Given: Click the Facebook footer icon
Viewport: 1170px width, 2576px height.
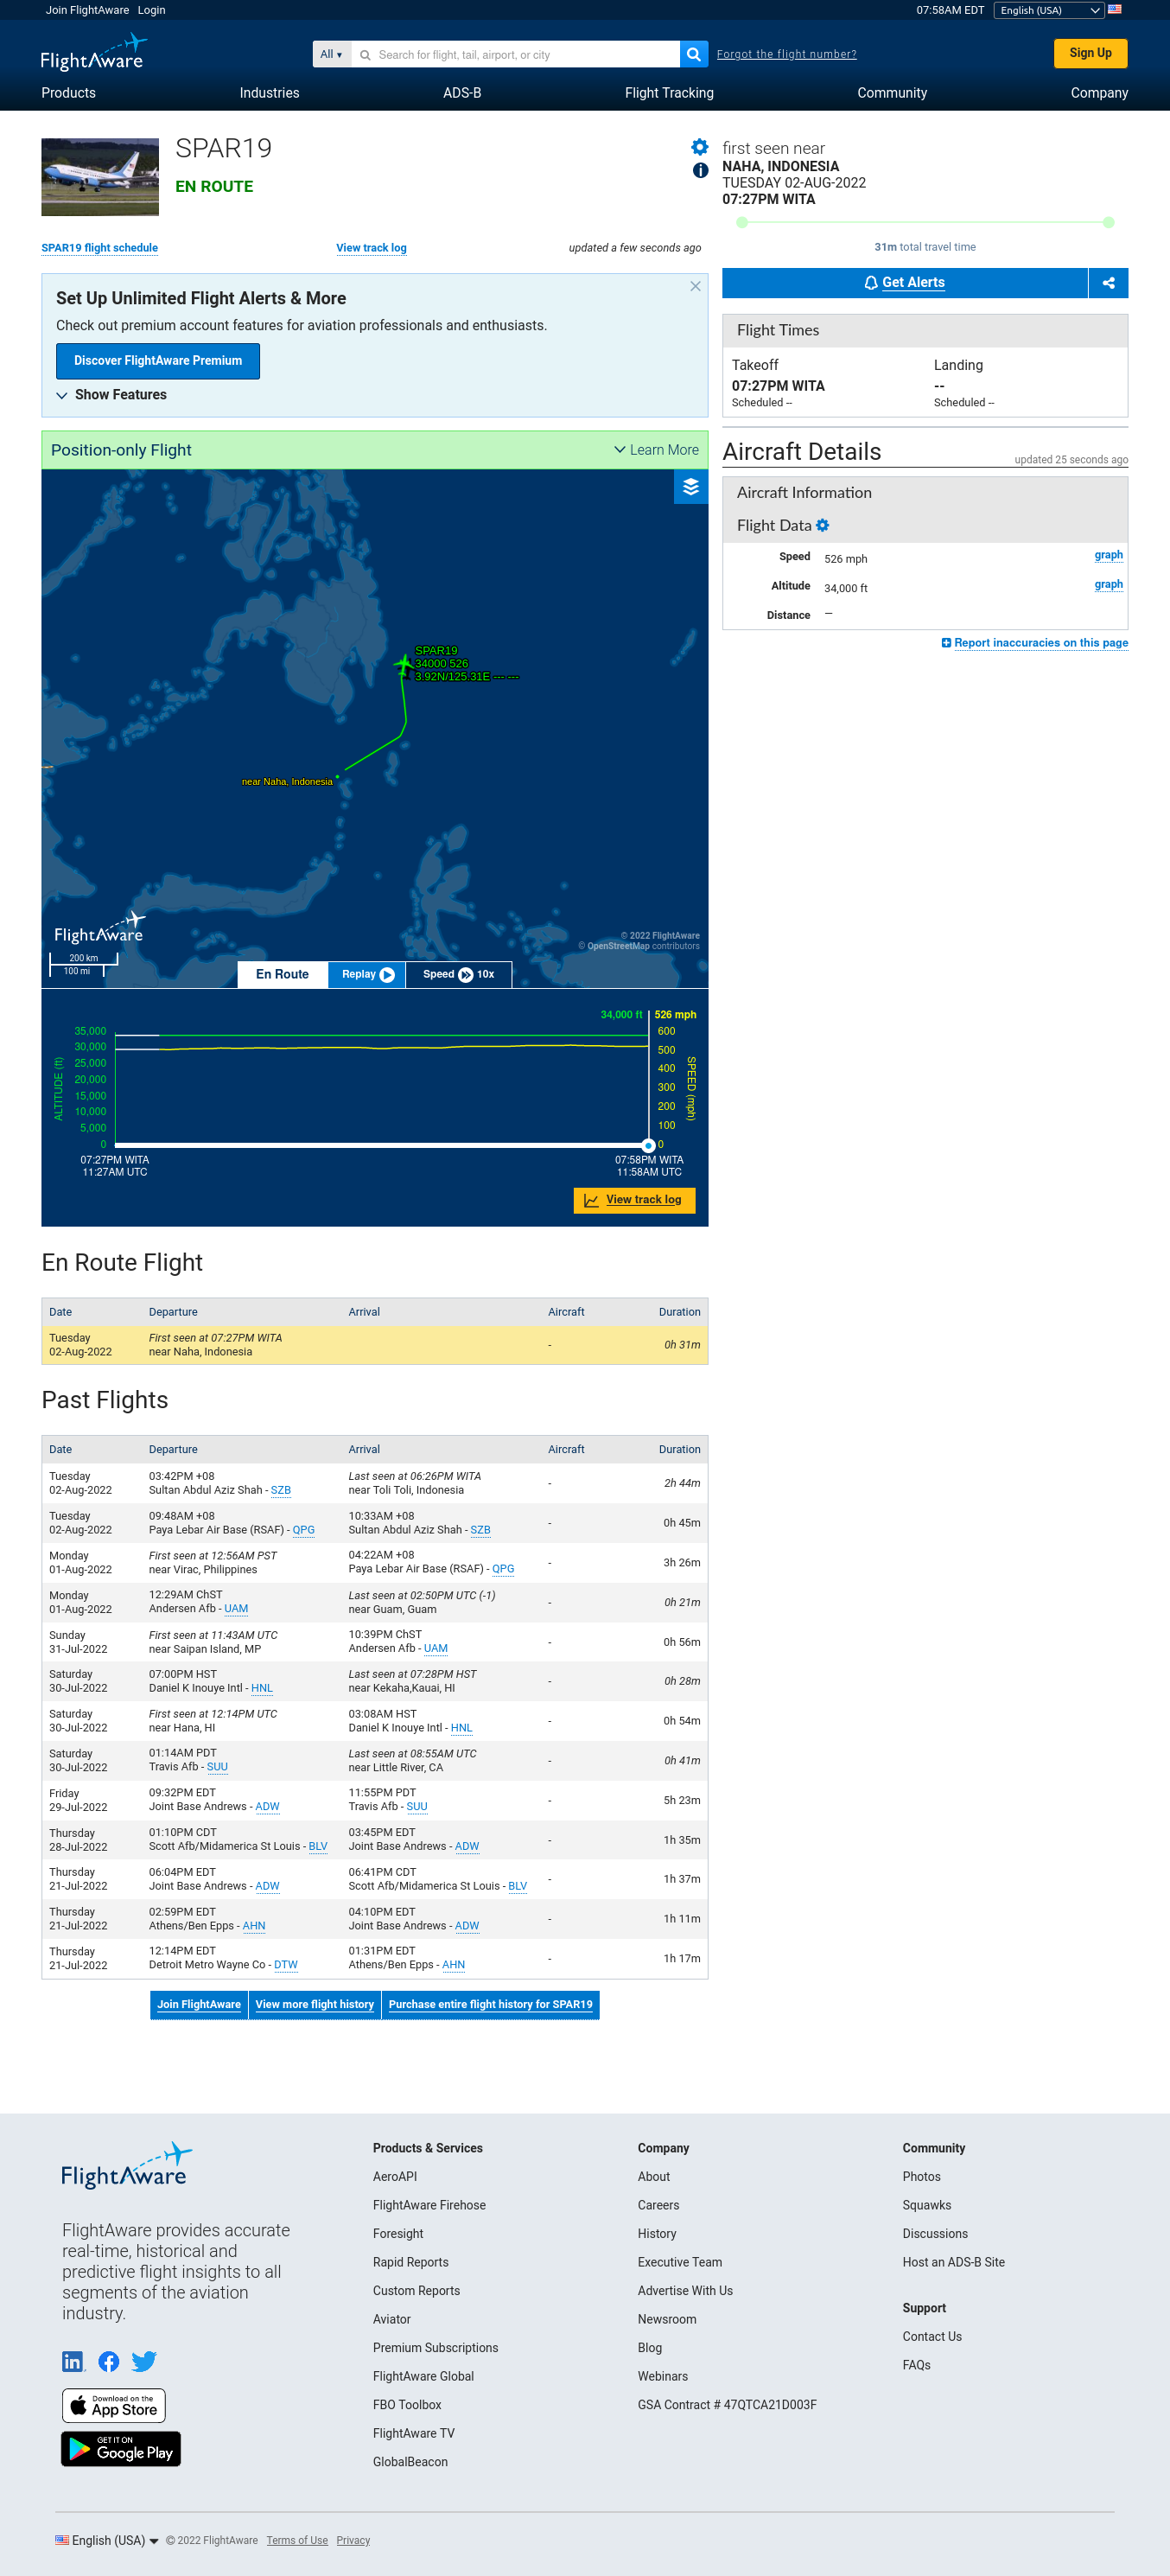Looking at the screenshot, I should pyautogui.click(x=109, y=2361).
